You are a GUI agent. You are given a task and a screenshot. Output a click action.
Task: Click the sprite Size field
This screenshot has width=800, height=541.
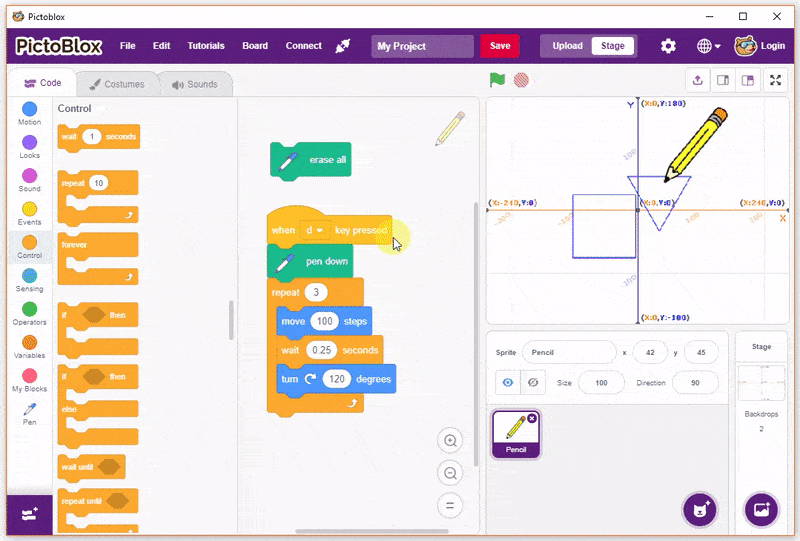601,383
